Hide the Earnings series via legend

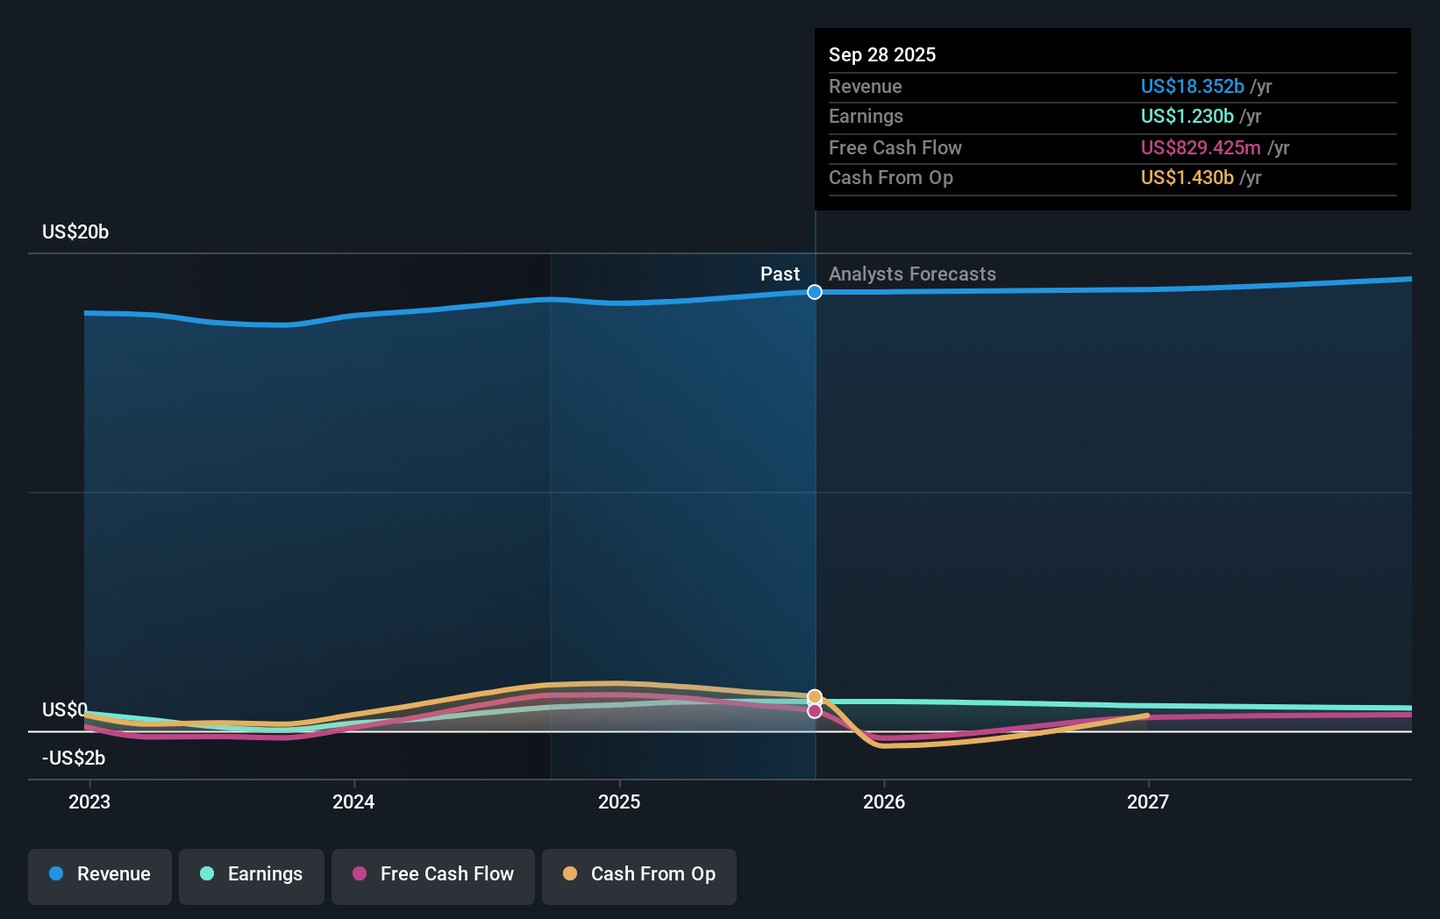coord(251,875)
